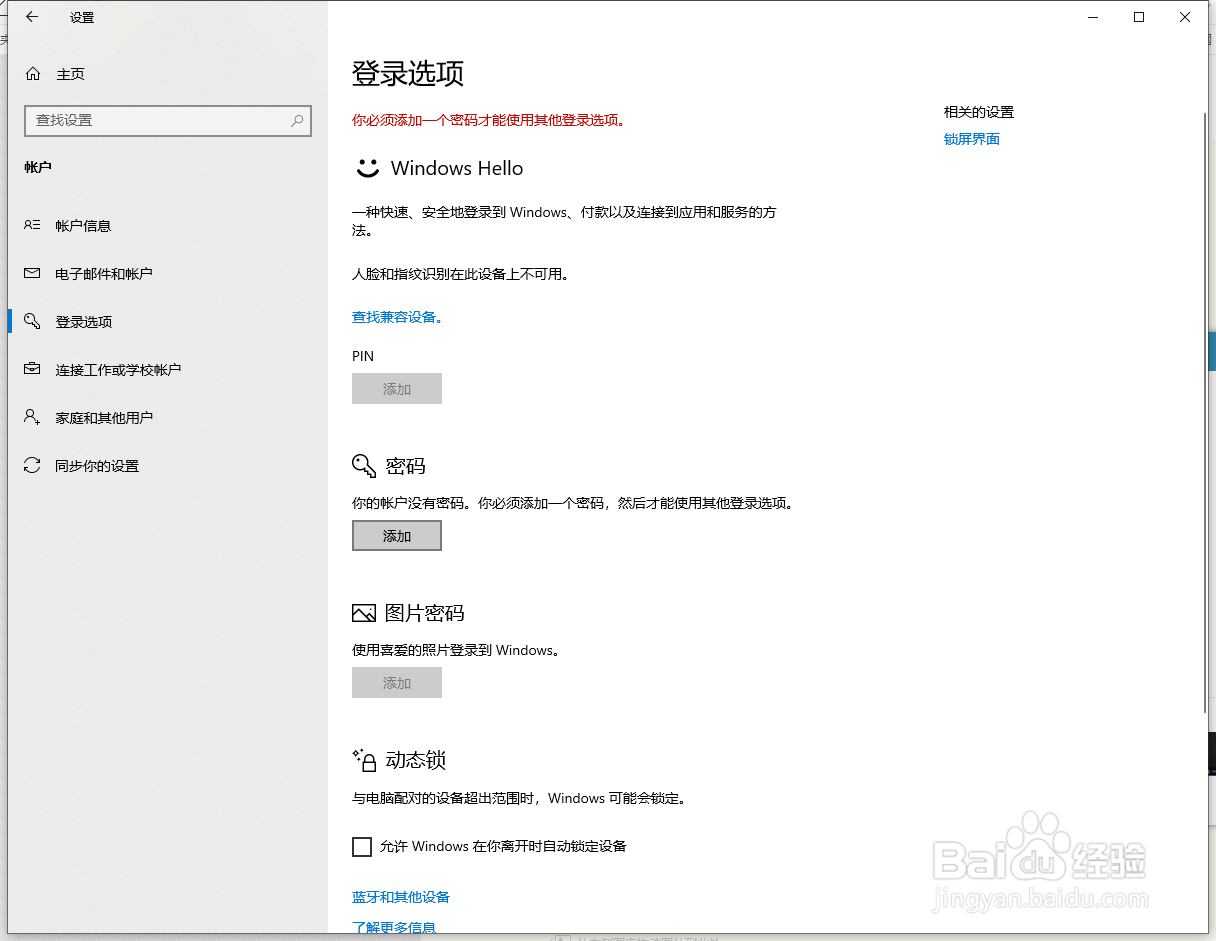Click into the 查找设置 search field
This screenshot has height=941, width=1216.
[x=168, y=120]
